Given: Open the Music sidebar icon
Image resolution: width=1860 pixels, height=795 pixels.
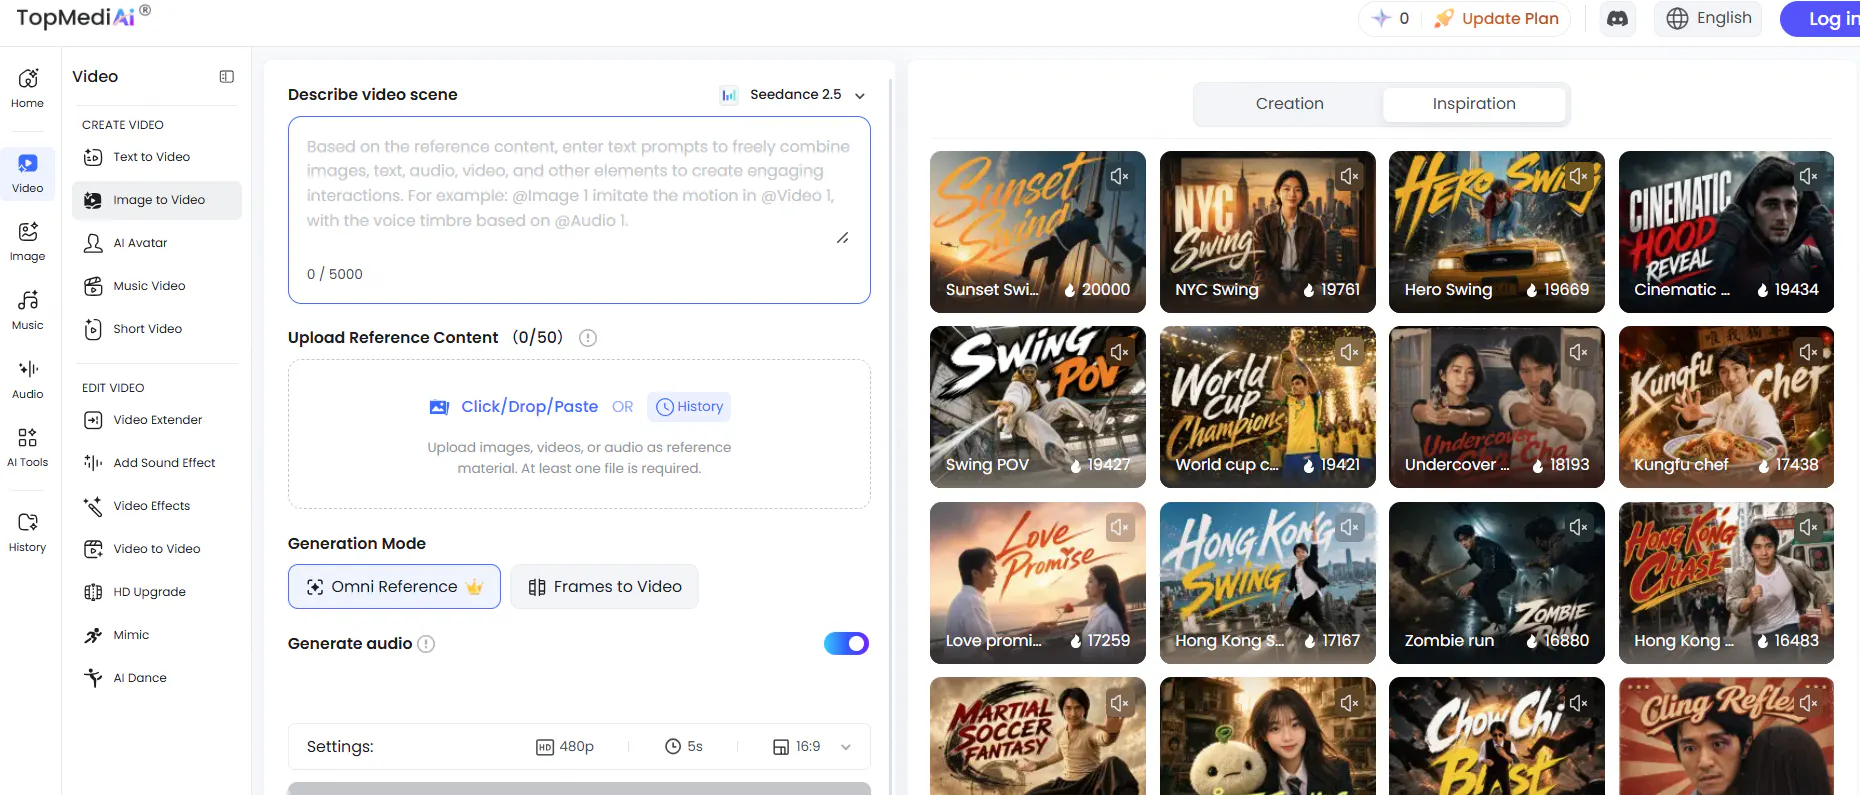Looking at the screenshot, I should click(x=27, y=310).
